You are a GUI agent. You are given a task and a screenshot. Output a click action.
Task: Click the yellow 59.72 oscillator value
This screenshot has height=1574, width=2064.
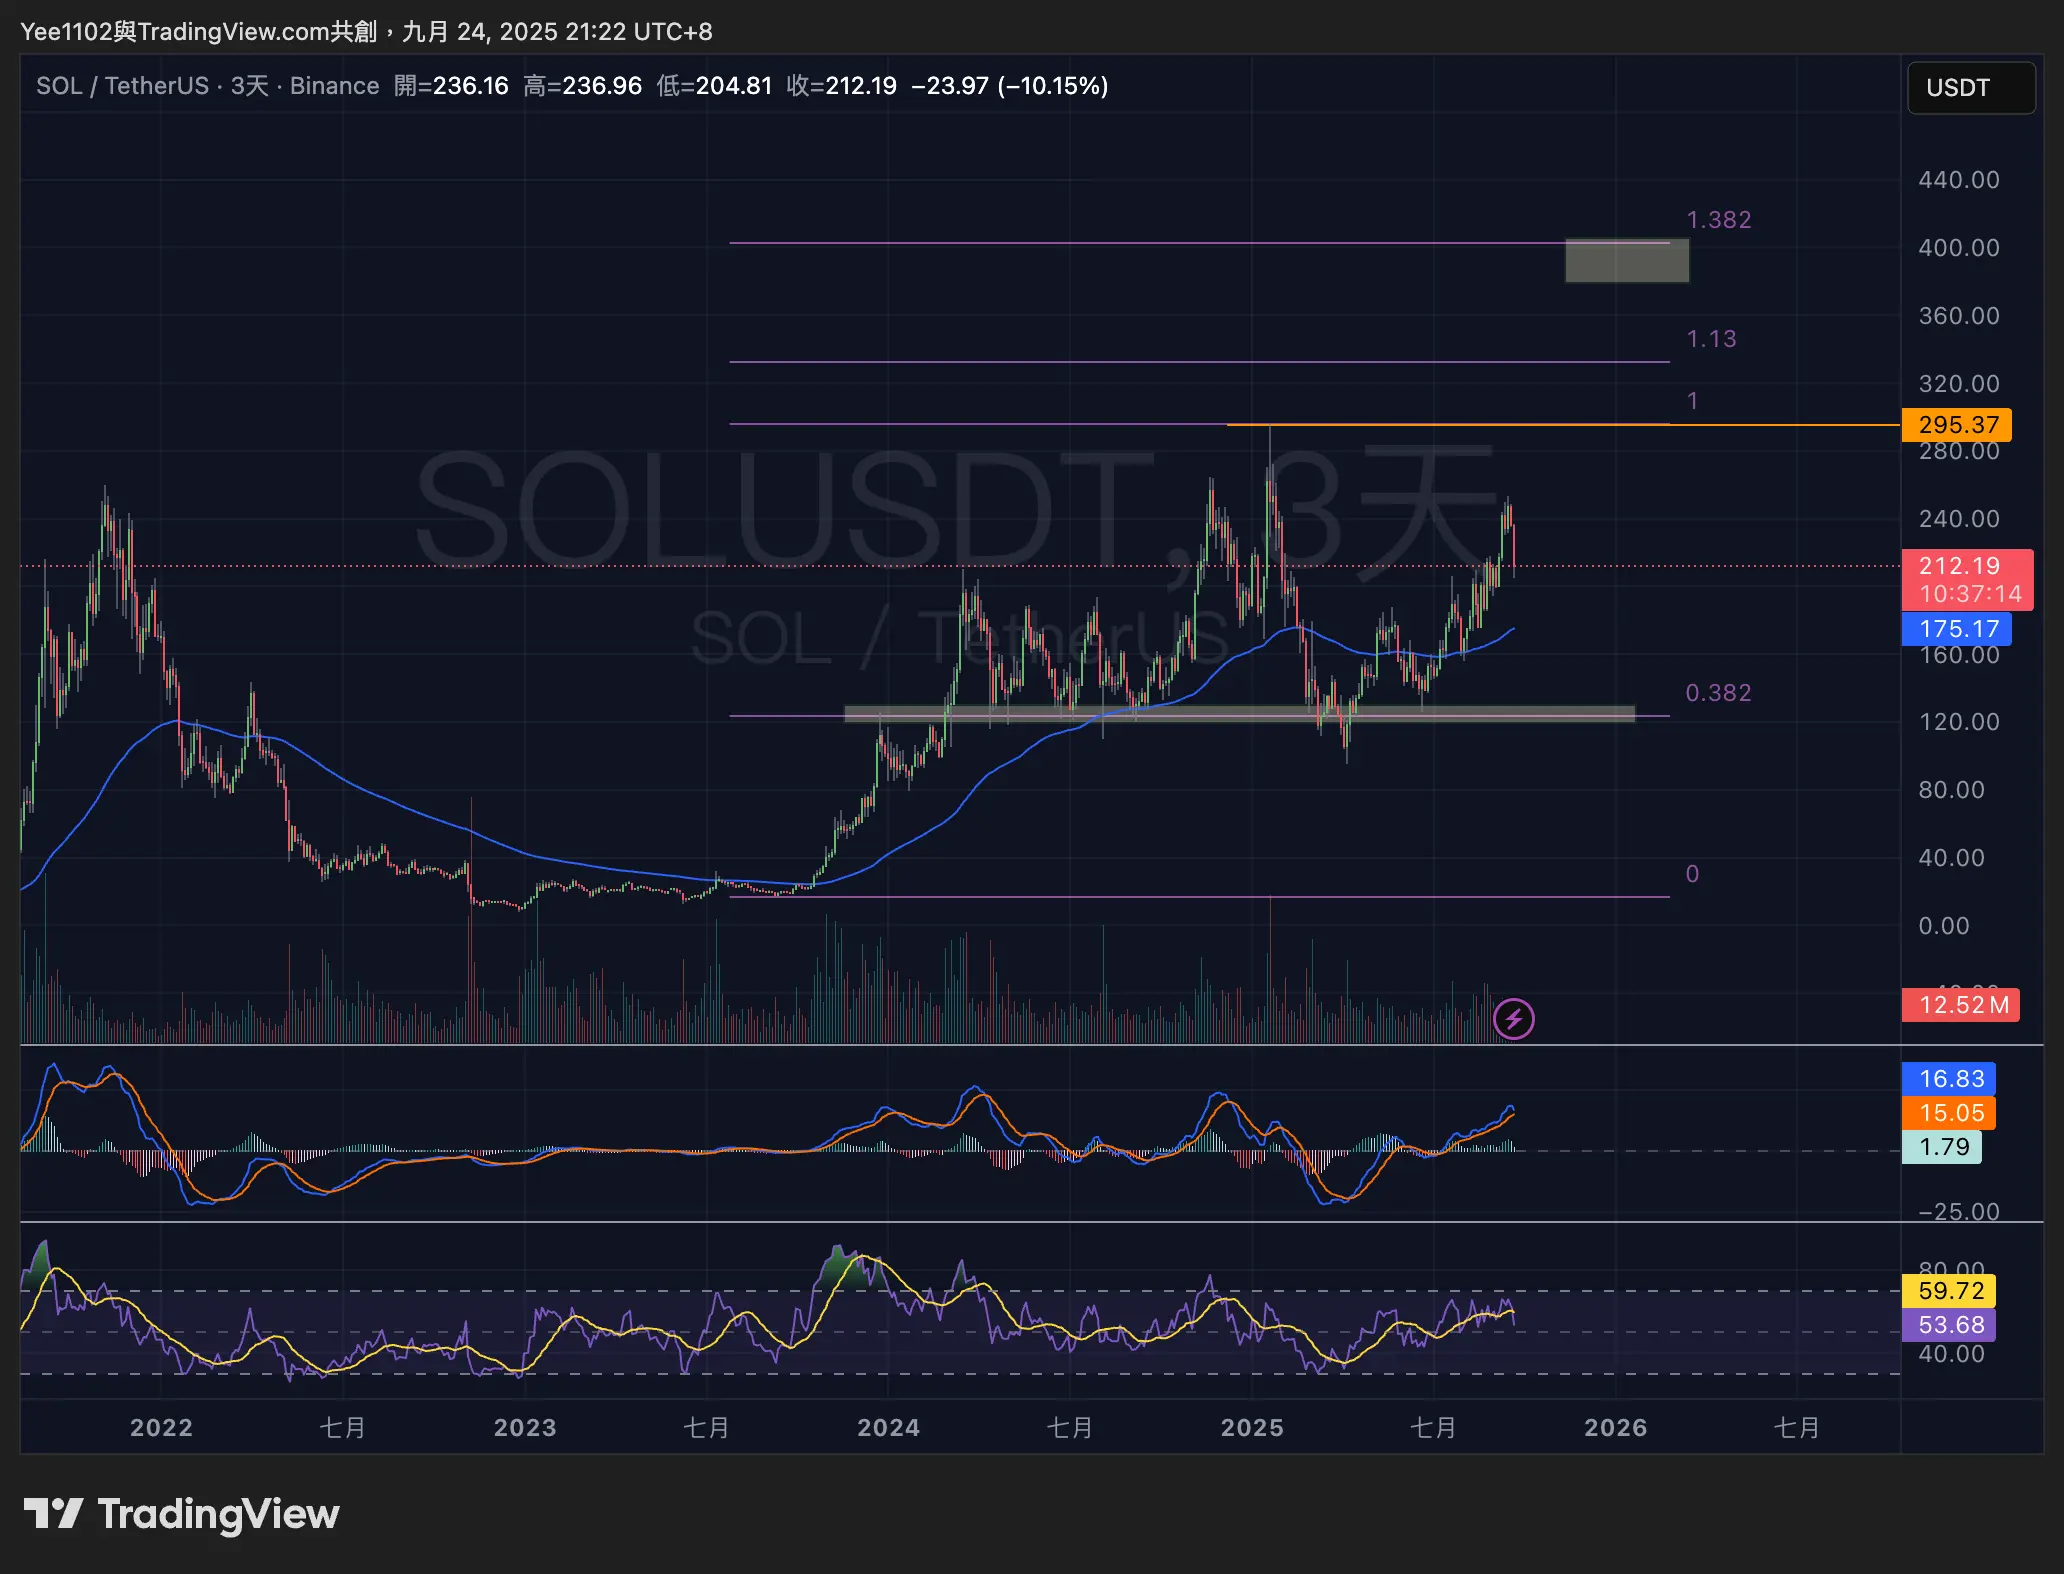click(x=1948, y=1291)
